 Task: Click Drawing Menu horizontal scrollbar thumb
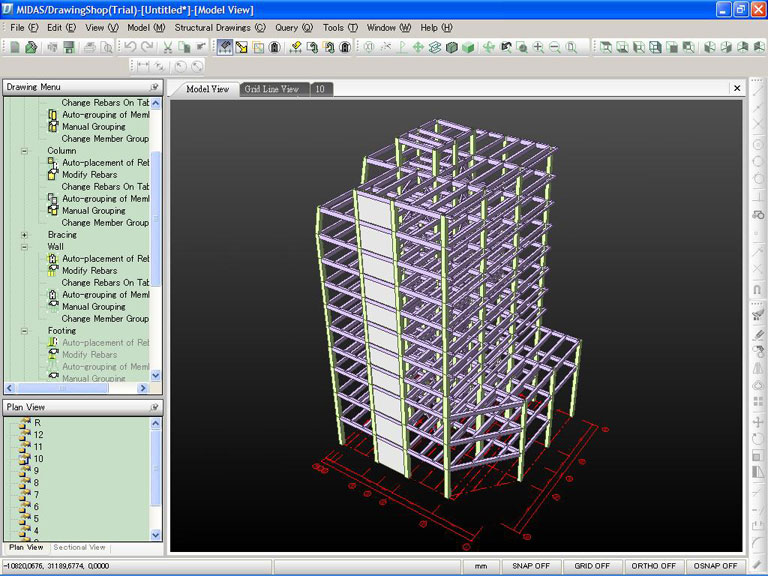point(63,388)
